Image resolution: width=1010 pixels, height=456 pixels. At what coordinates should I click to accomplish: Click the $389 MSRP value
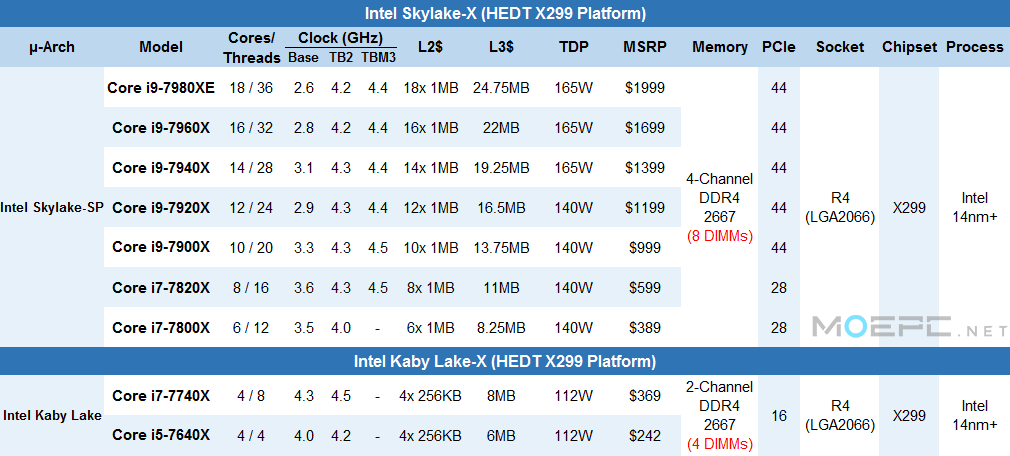(644, 327)
